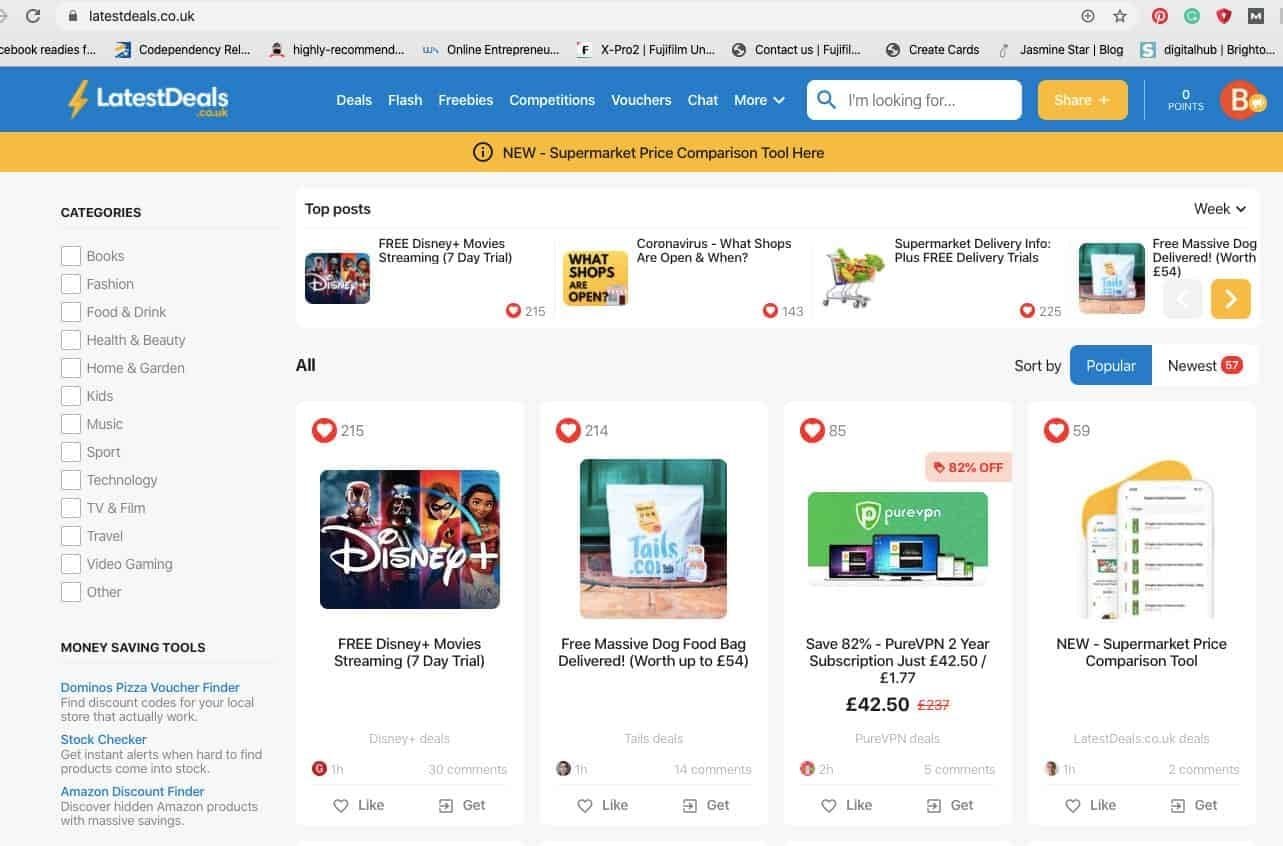This screenshot has width=1283, height=846.
Task: Click Get on the Disney+ card
Action: pyautogui.click(x=462, y=805)
